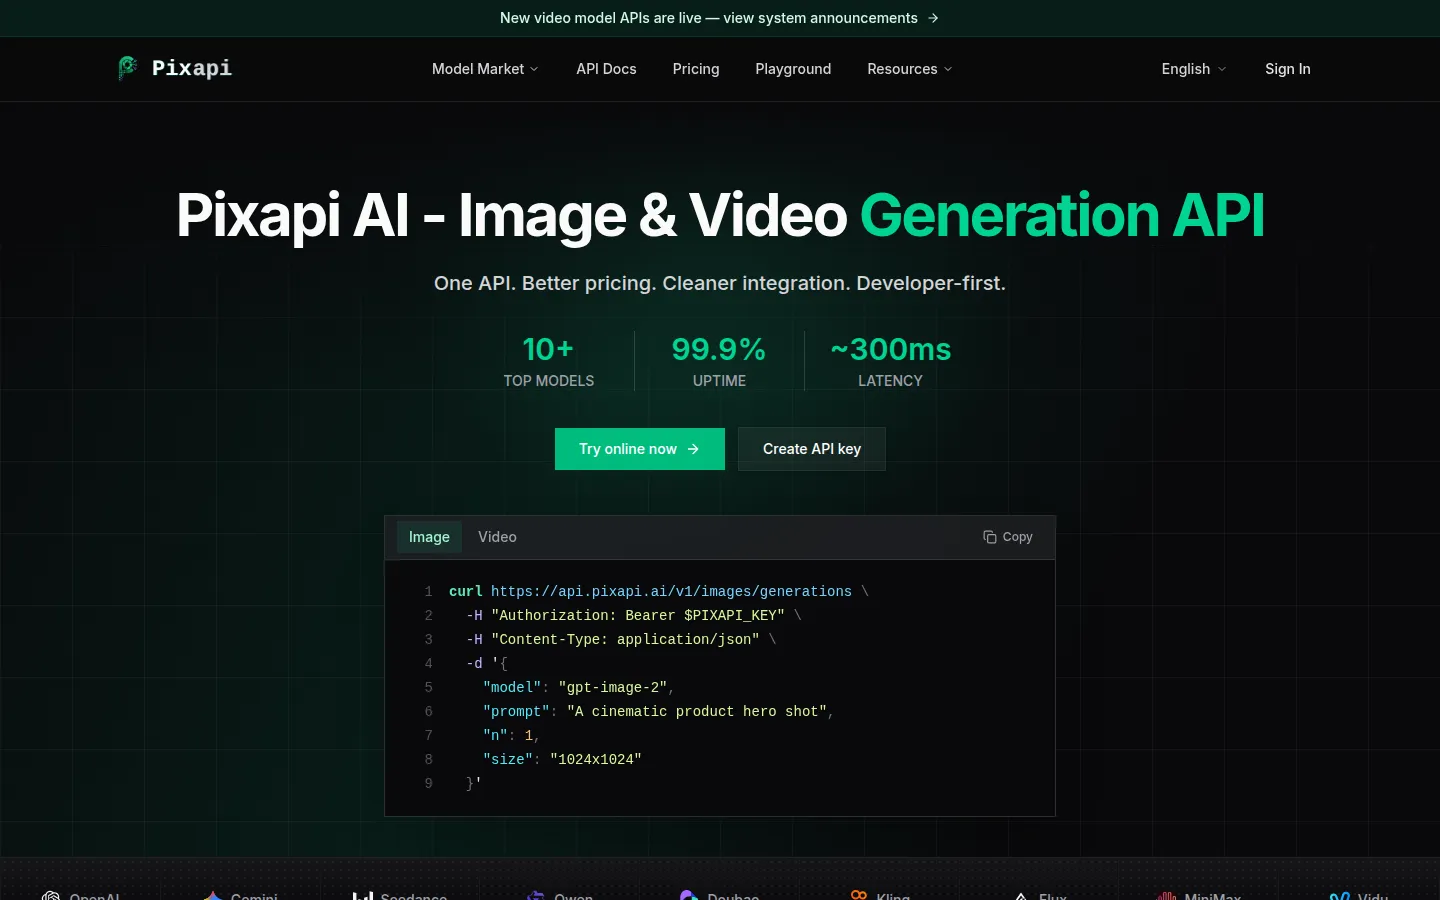Click the -d '{ code line

pyautogui.click(x=487, y=664)
